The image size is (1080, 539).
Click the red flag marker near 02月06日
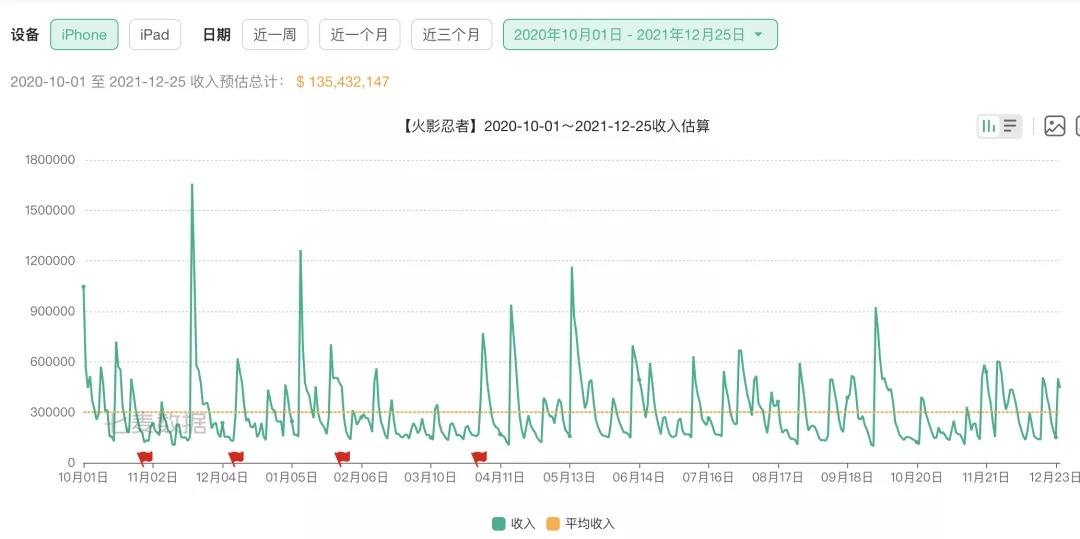[342, 458]
